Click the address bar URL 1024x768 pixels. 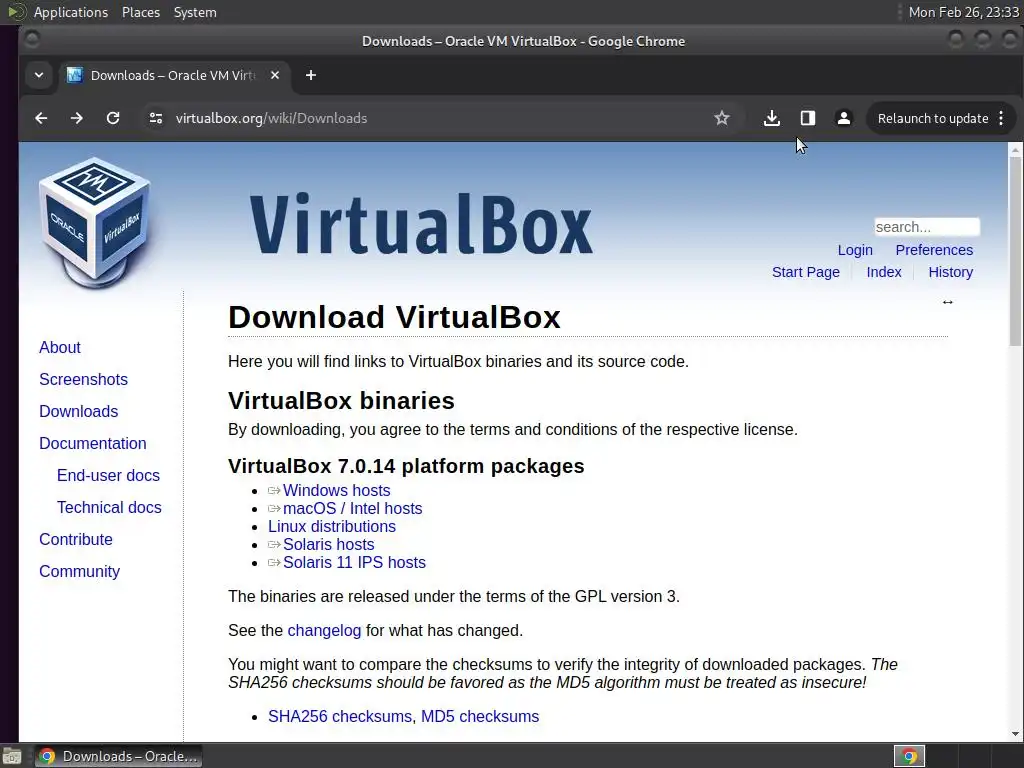pos(271,118)
